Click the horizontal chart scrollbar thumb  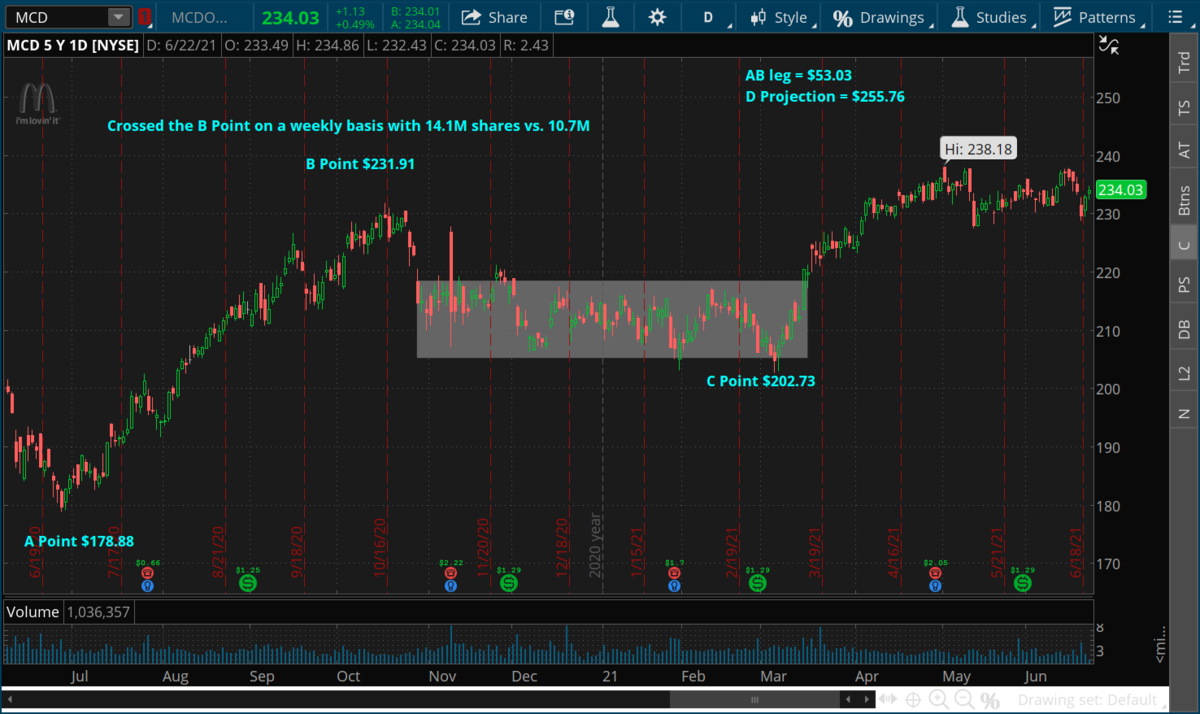click(x=756, y=700)
